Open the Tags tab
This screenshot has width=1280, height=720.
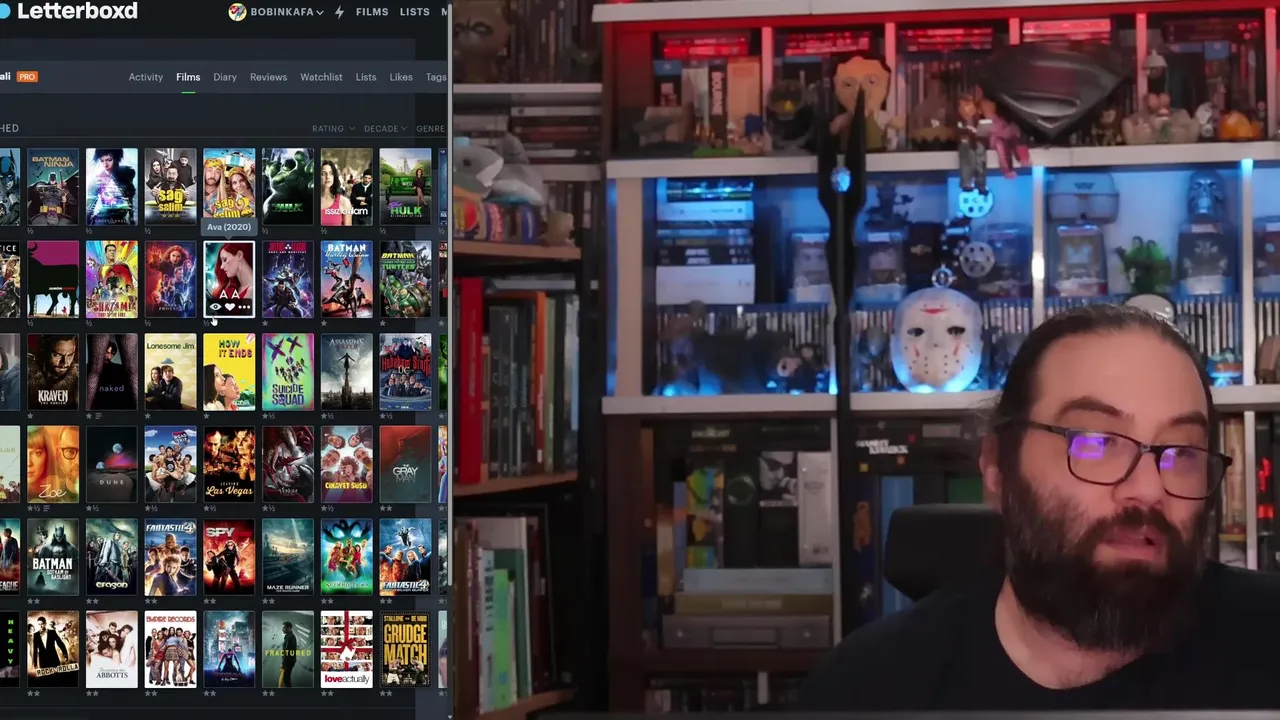point(436,77)
